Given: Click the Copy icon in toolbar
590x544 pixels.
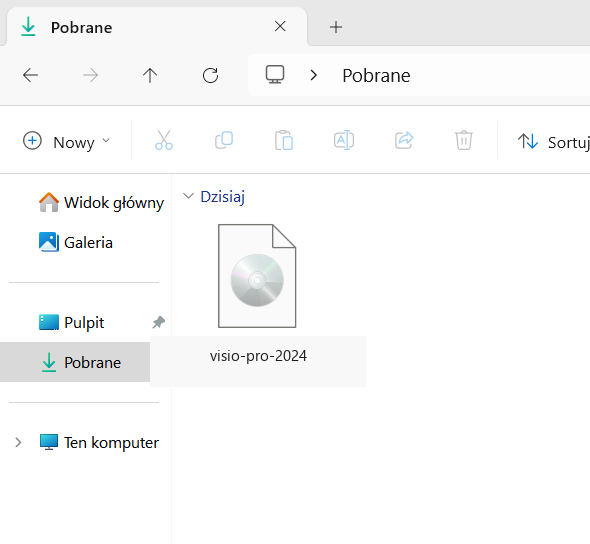Looking at the screenshot, I should (224, 140).
